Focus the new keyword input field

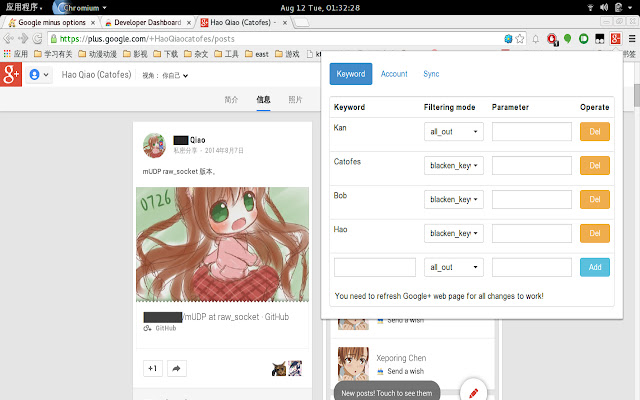point(375,267)
